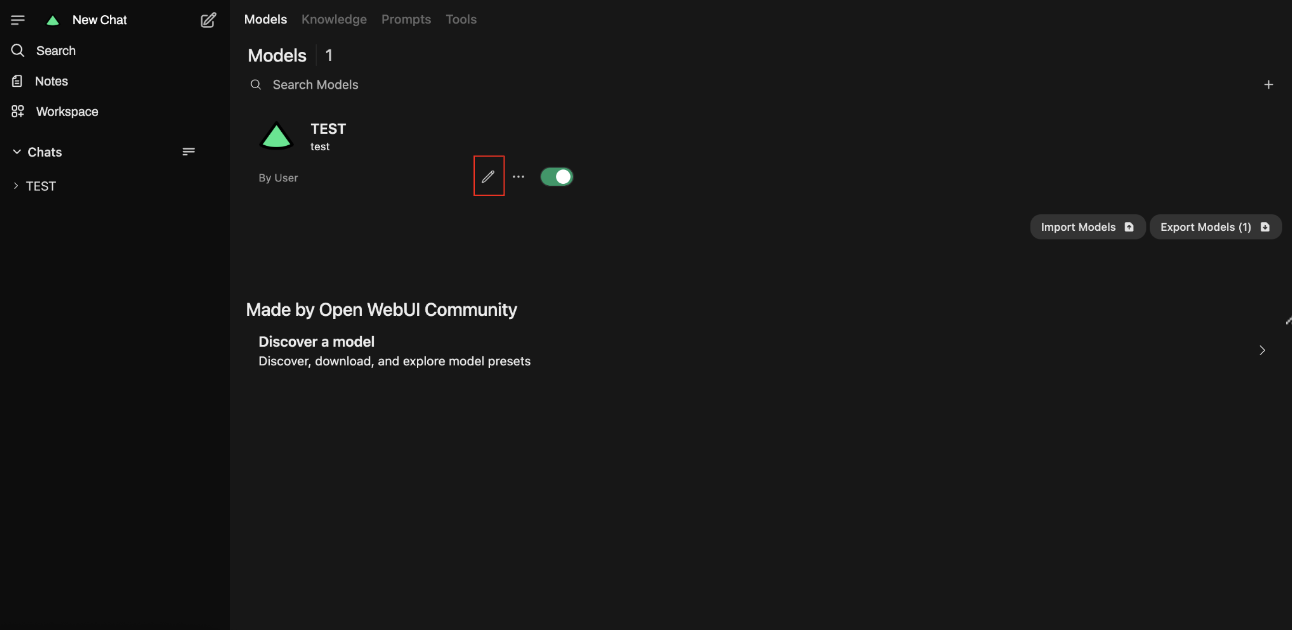Switch to the Knowledge tab
The width and height of the screenshot is (1292, 630).
tap(334, 19)
